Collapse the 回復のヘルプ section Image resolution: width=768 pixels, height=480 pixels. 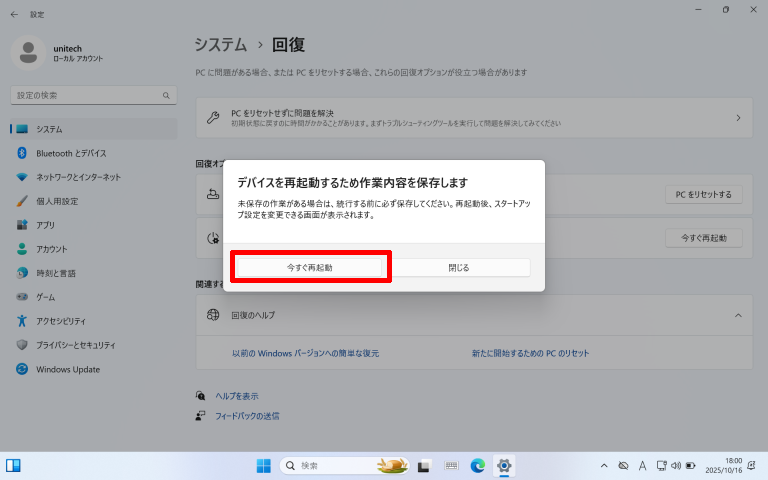tap(738, 315)
